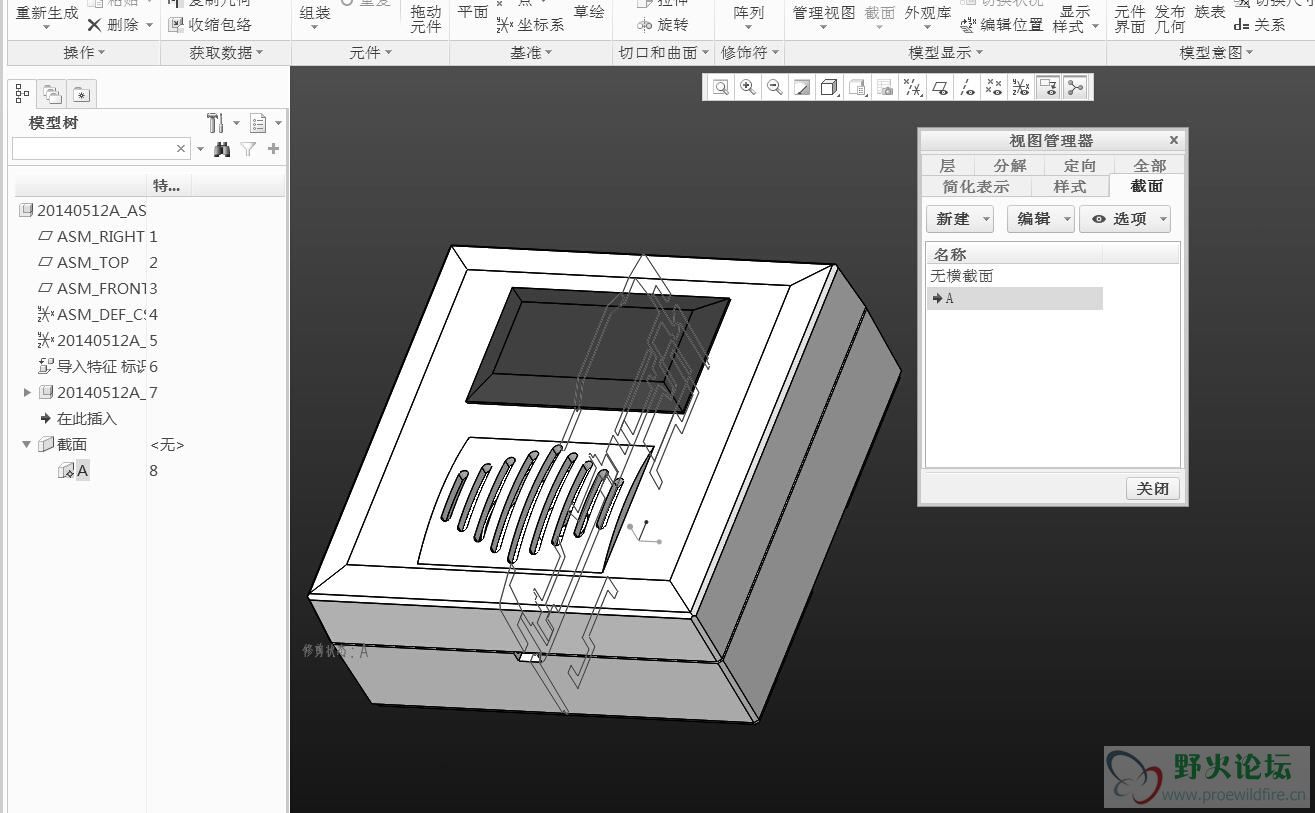
Task: Click the 旋转 button in ribbon
Action: coord(663,25)
